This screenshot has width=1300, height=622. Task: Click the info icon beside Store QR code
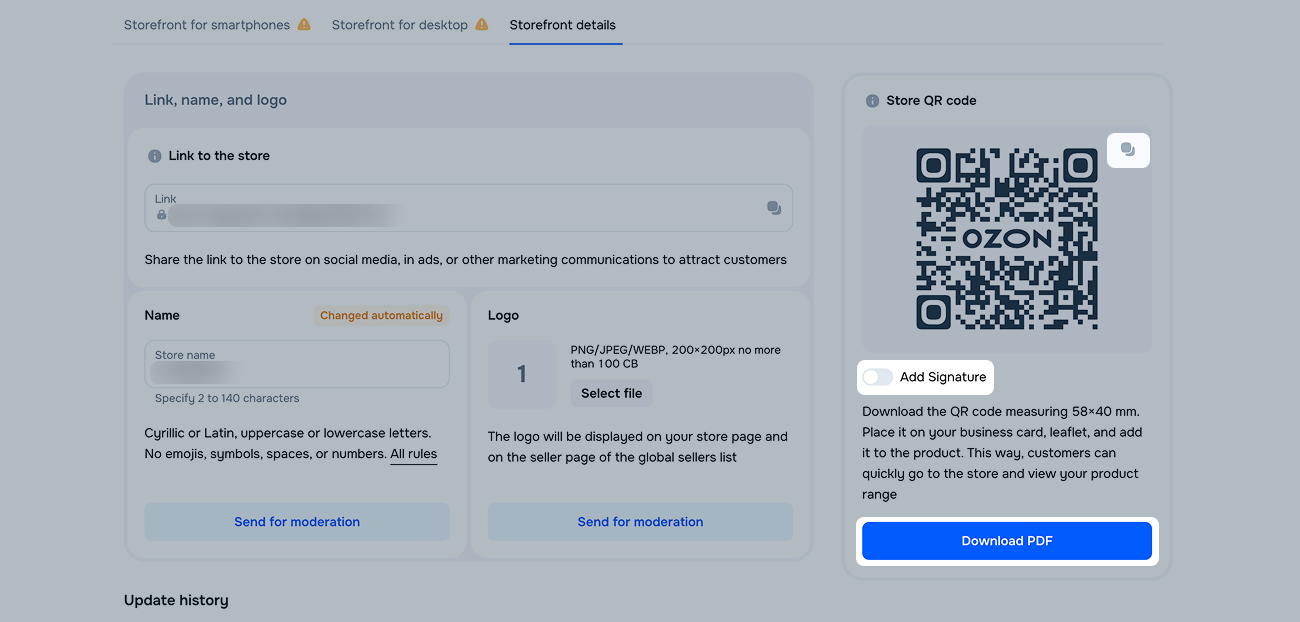coord(872,101)
